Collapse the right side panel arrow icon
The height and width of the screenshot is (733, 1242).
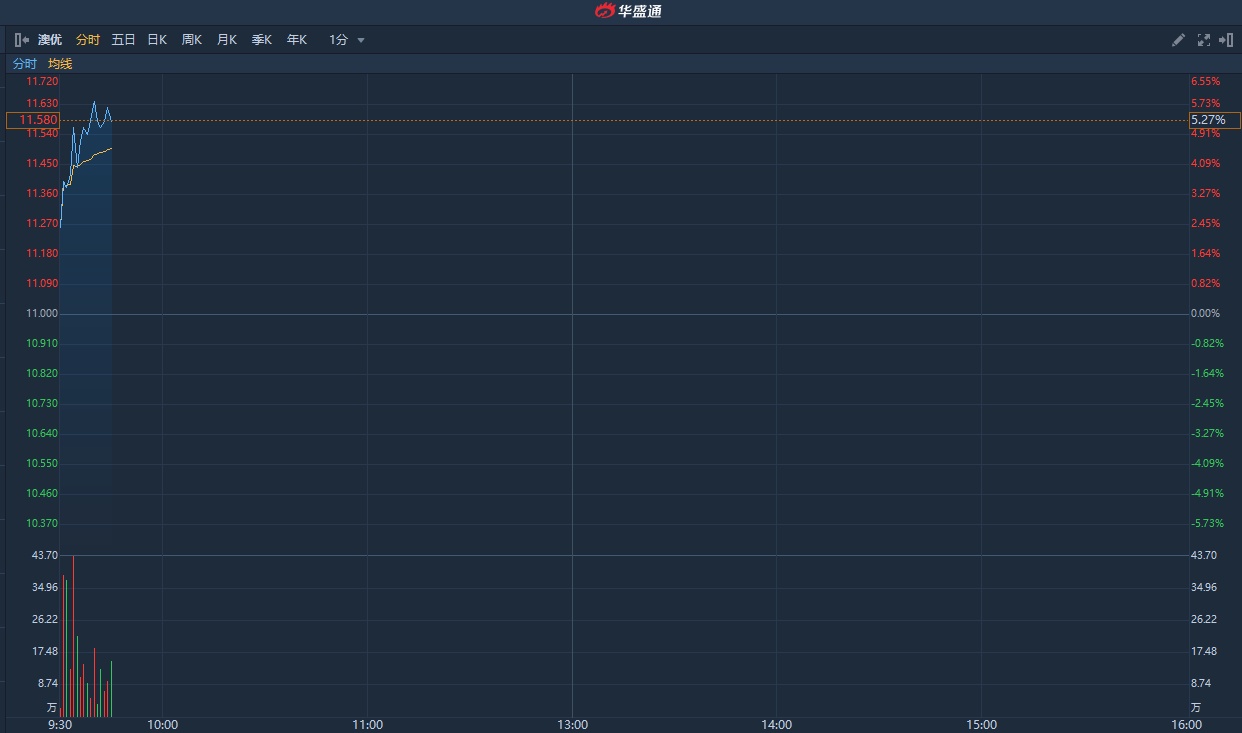point(1226,40)
